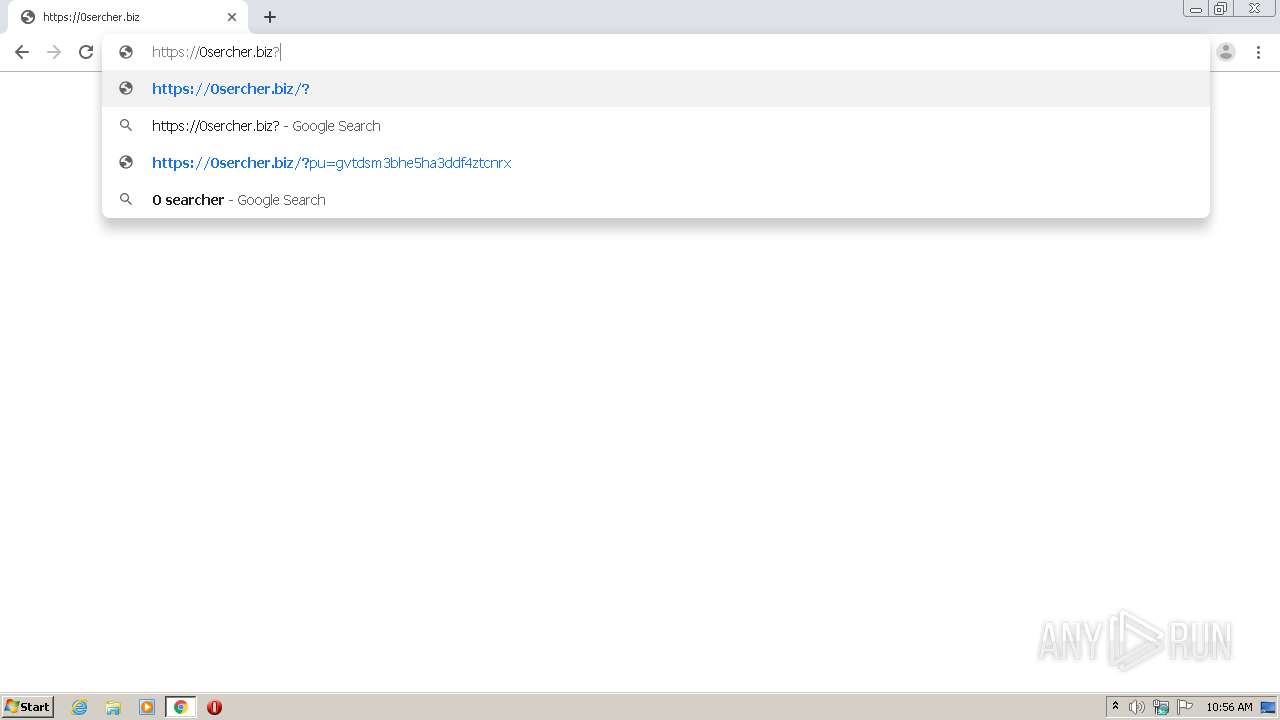
Task: Close the Chrome window
Action: point(1254,9)
